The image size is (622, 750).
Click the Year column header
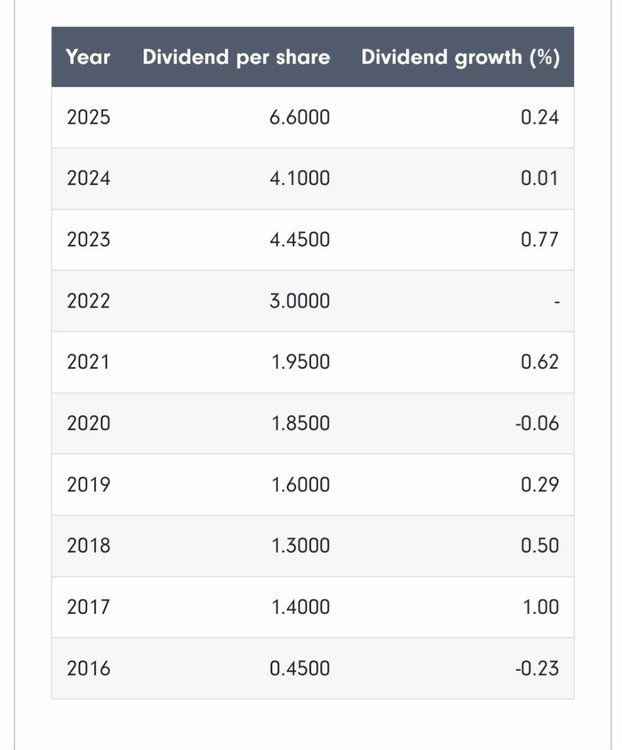tap(88, 57)
